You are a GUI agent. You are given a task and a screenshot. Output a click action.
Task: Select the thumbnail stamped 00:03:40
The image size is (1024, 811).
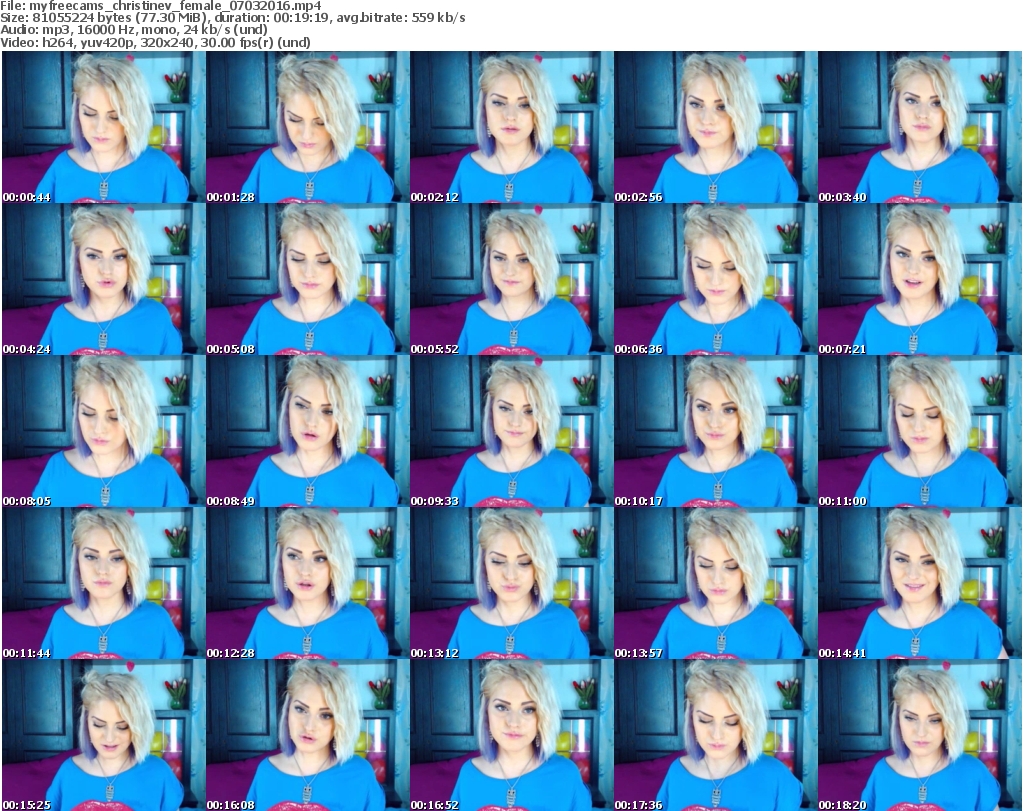(x=920, y=127)
